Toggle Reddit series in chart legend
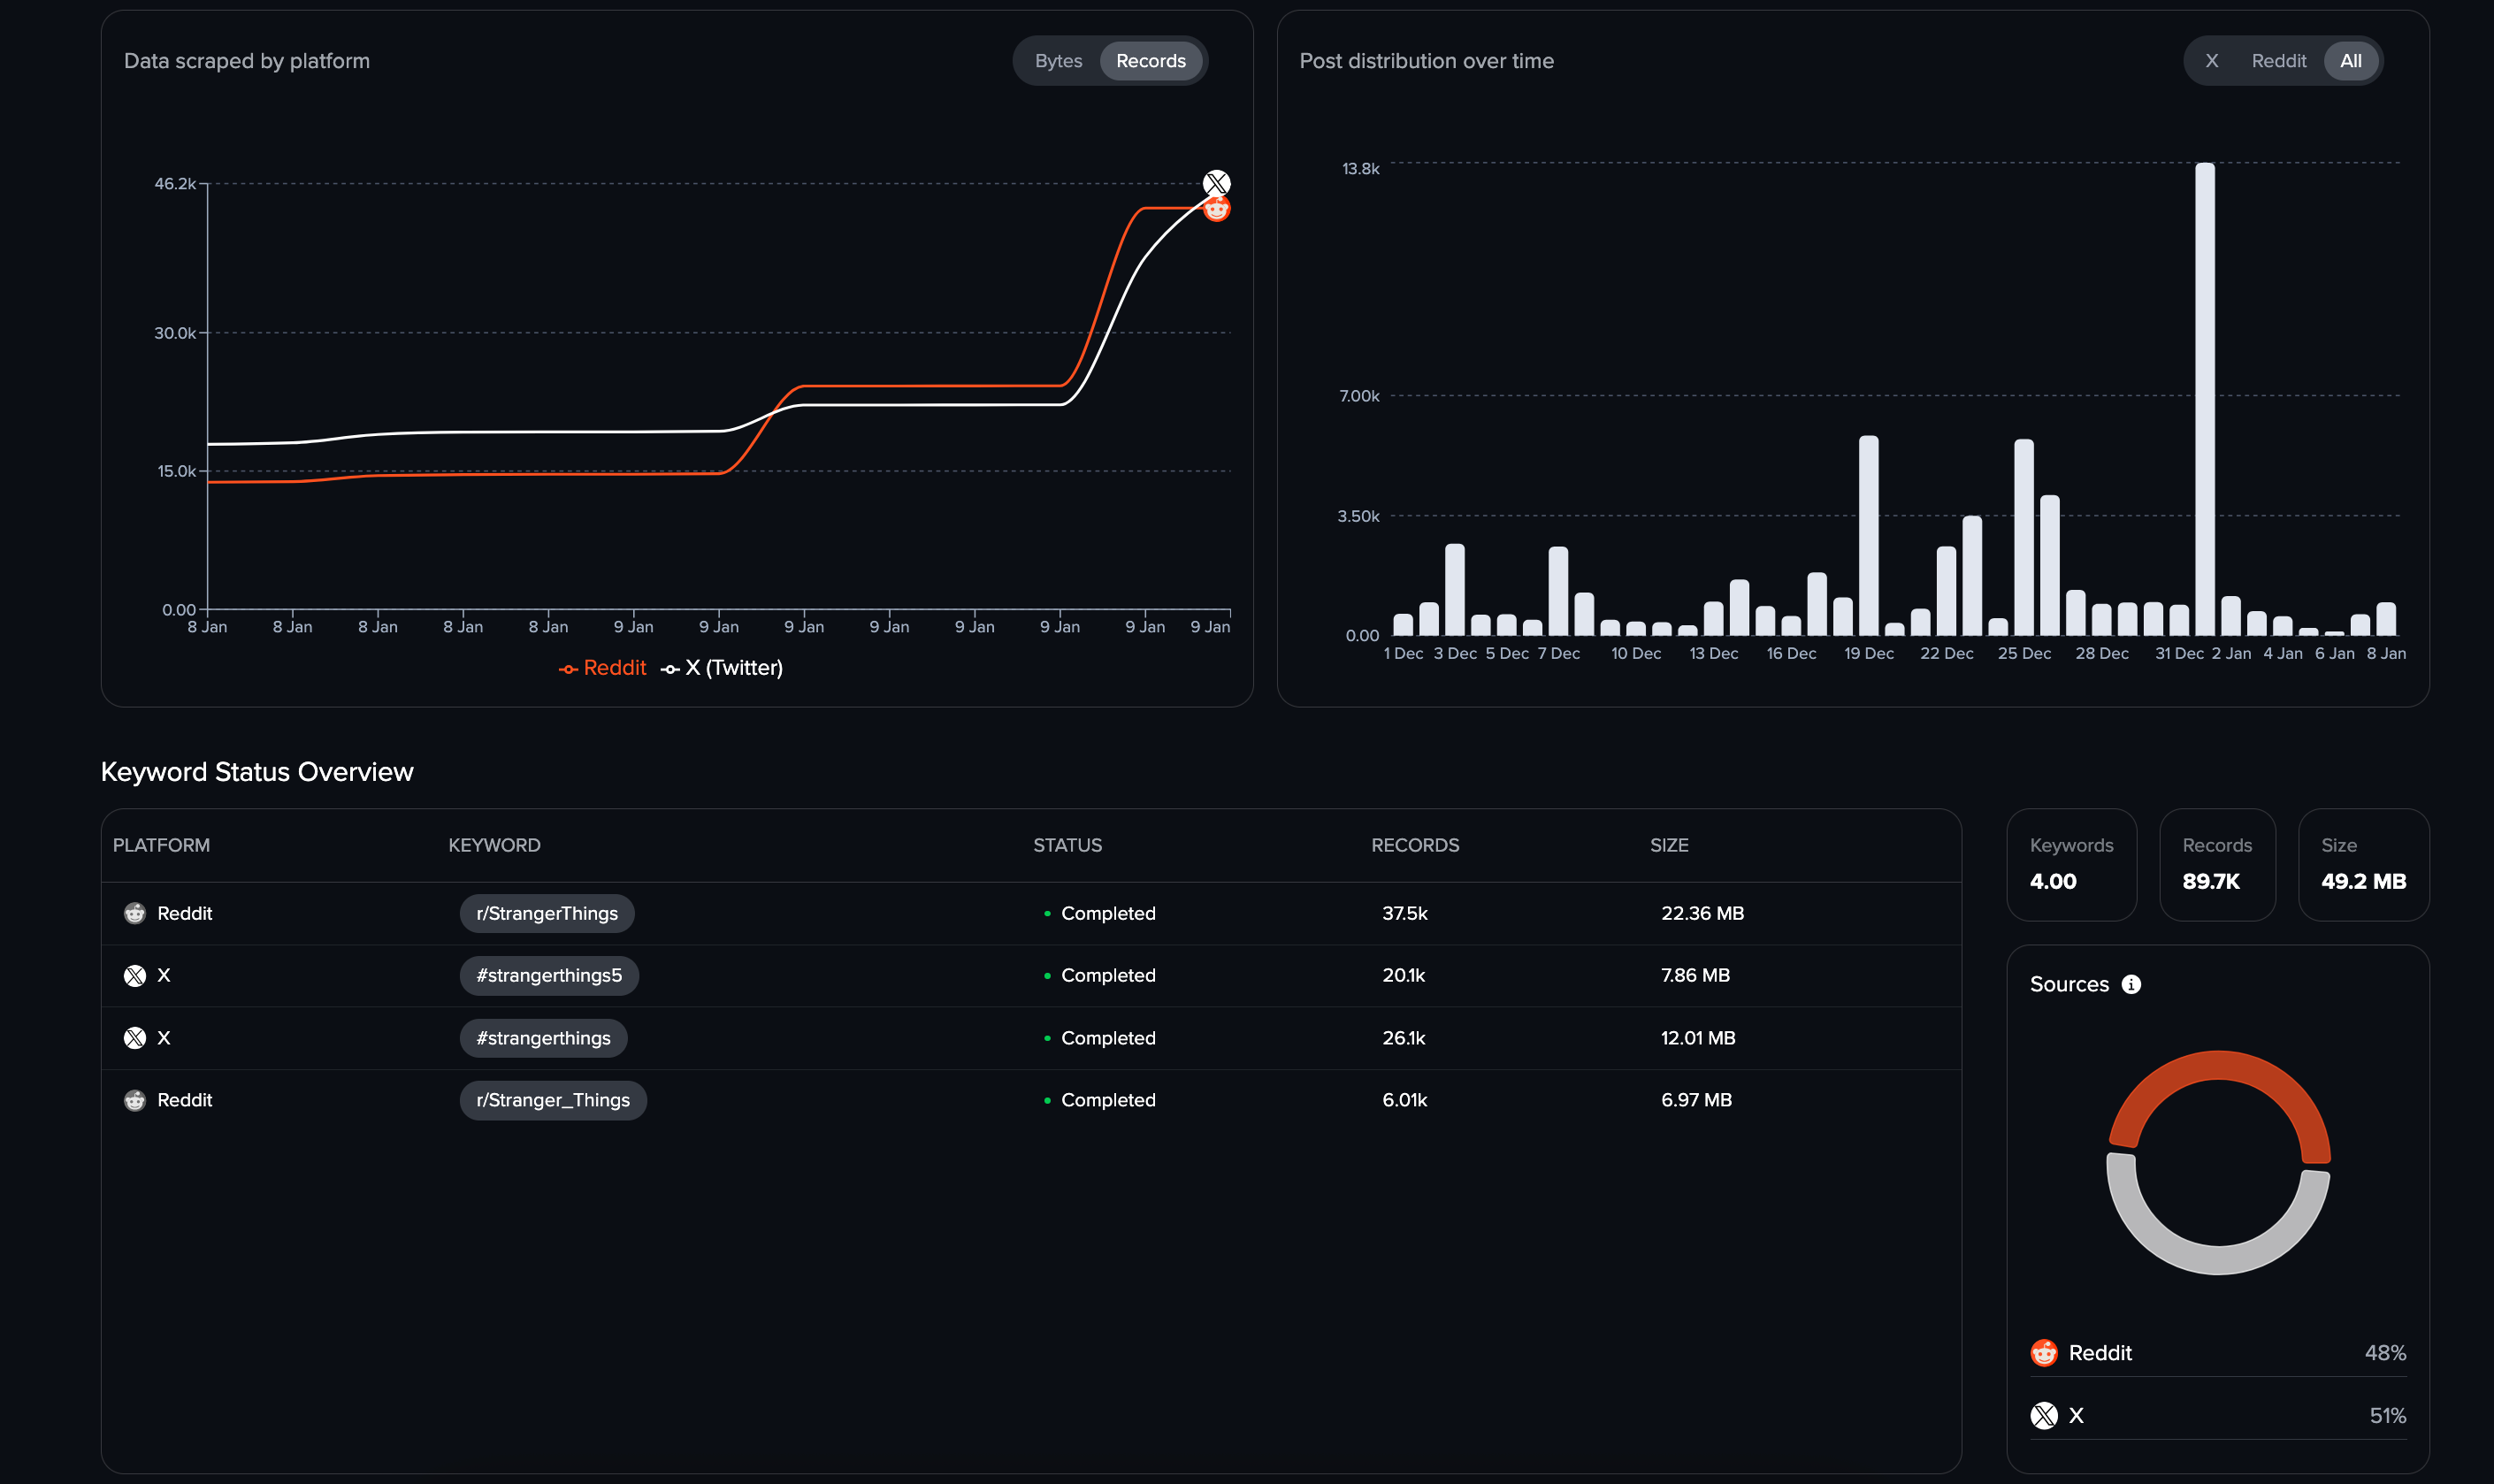The width and height of the screenshot is (2494, 1484). 603,668
